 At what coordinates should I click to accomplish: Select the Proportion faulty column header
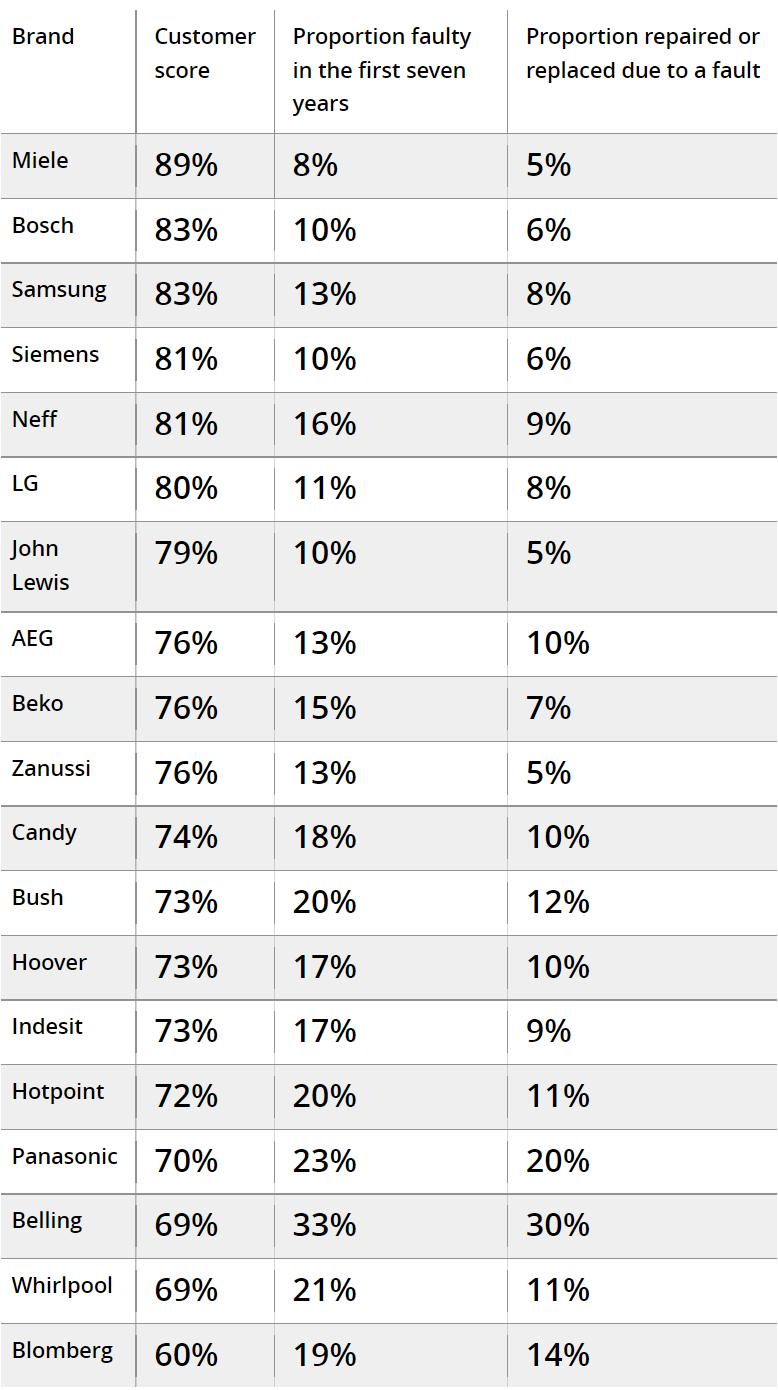(381, 70)
